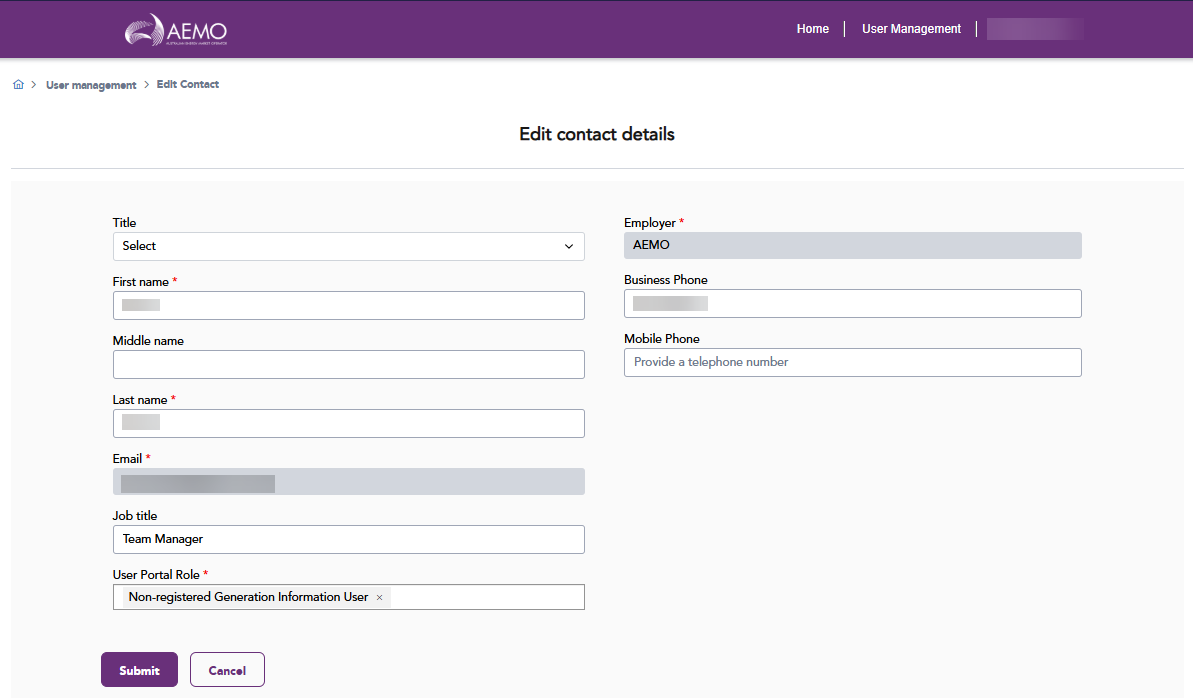Go to User management breadcrumb link
The image size is (1193, 698).
point(91,85)
